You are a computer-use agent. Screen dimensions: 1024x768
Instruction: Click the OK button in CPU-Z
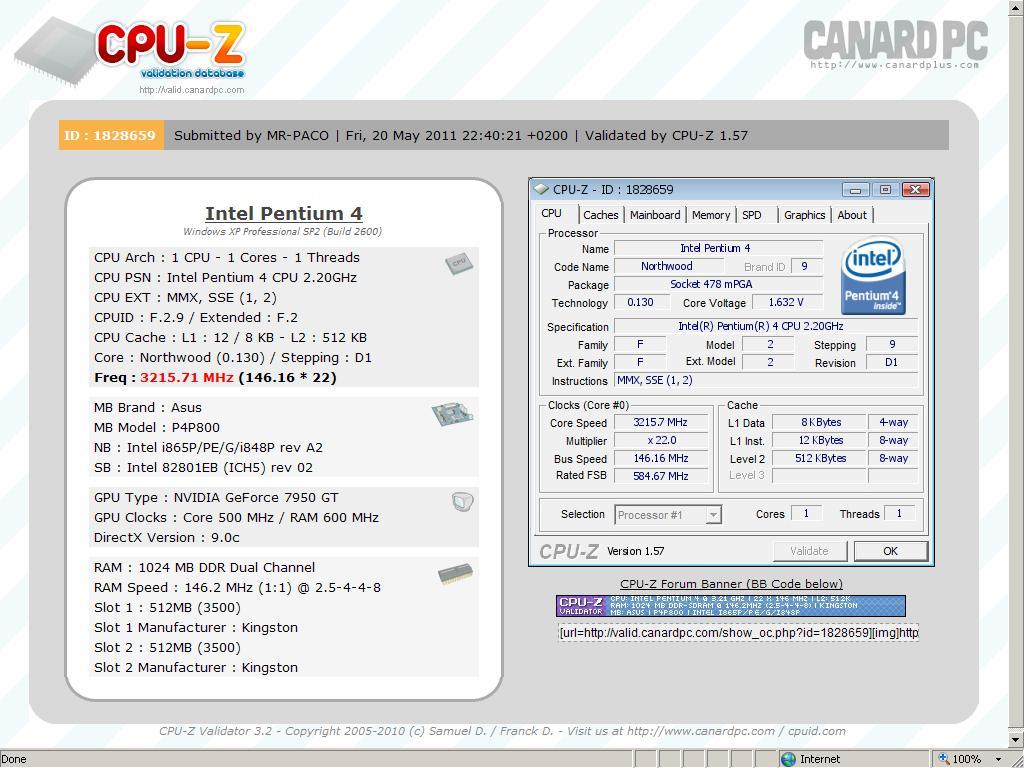(891, 551)
